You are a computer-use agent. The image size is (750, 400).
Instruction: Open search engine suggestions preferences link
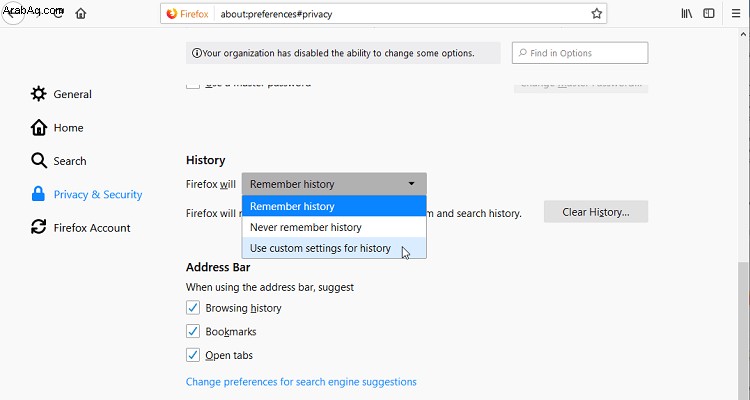click(301, 382)
